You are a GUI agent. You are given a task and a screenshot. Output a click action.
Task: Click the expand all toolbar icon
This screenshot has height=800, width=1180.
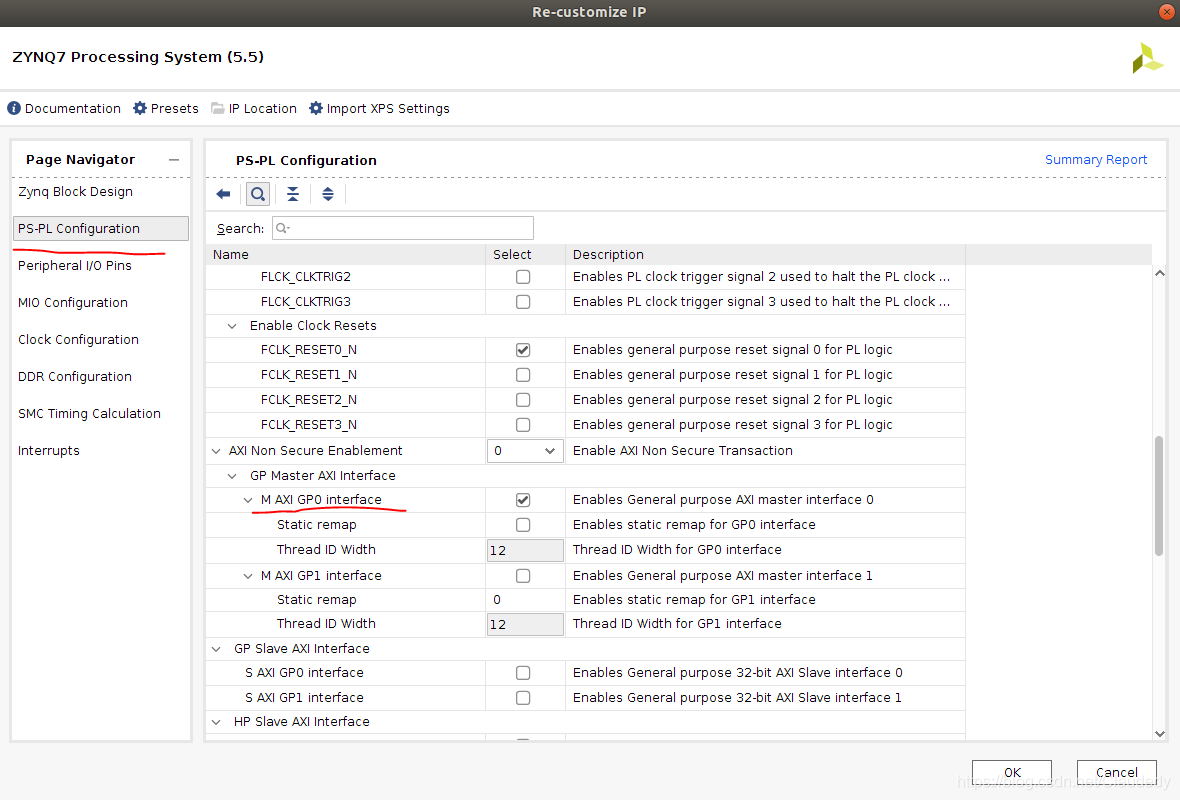(x=327, y=194)
